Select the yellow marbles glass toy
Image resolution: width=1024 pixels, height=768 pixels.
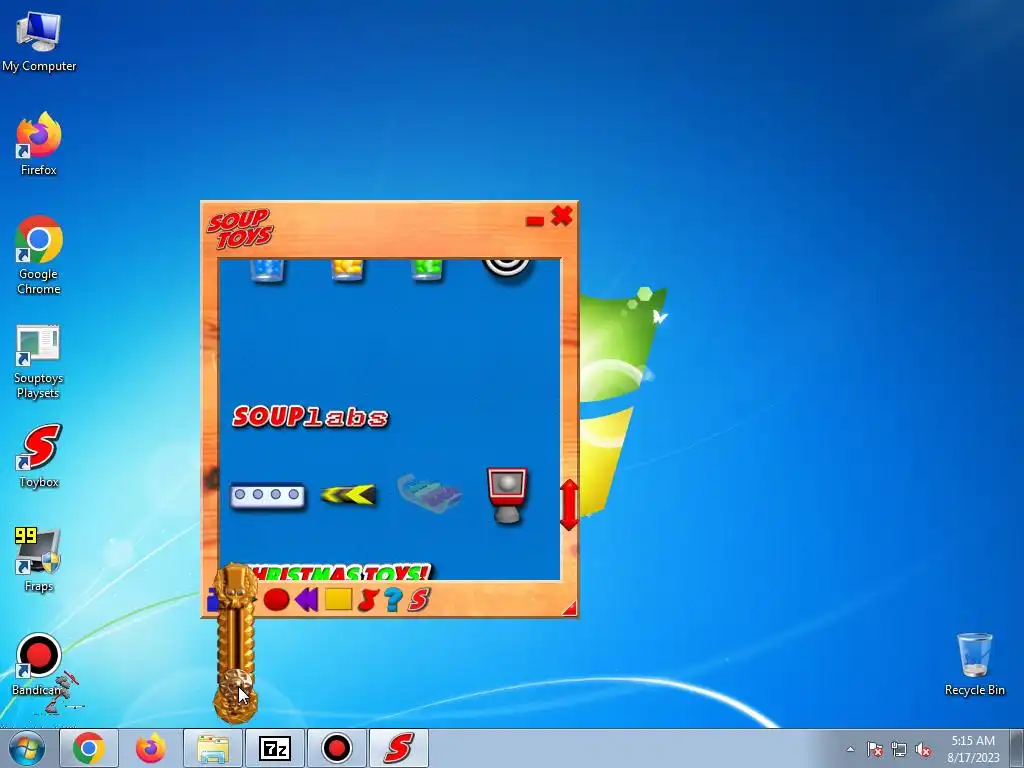pyautogui.click(x=347, y=270)
